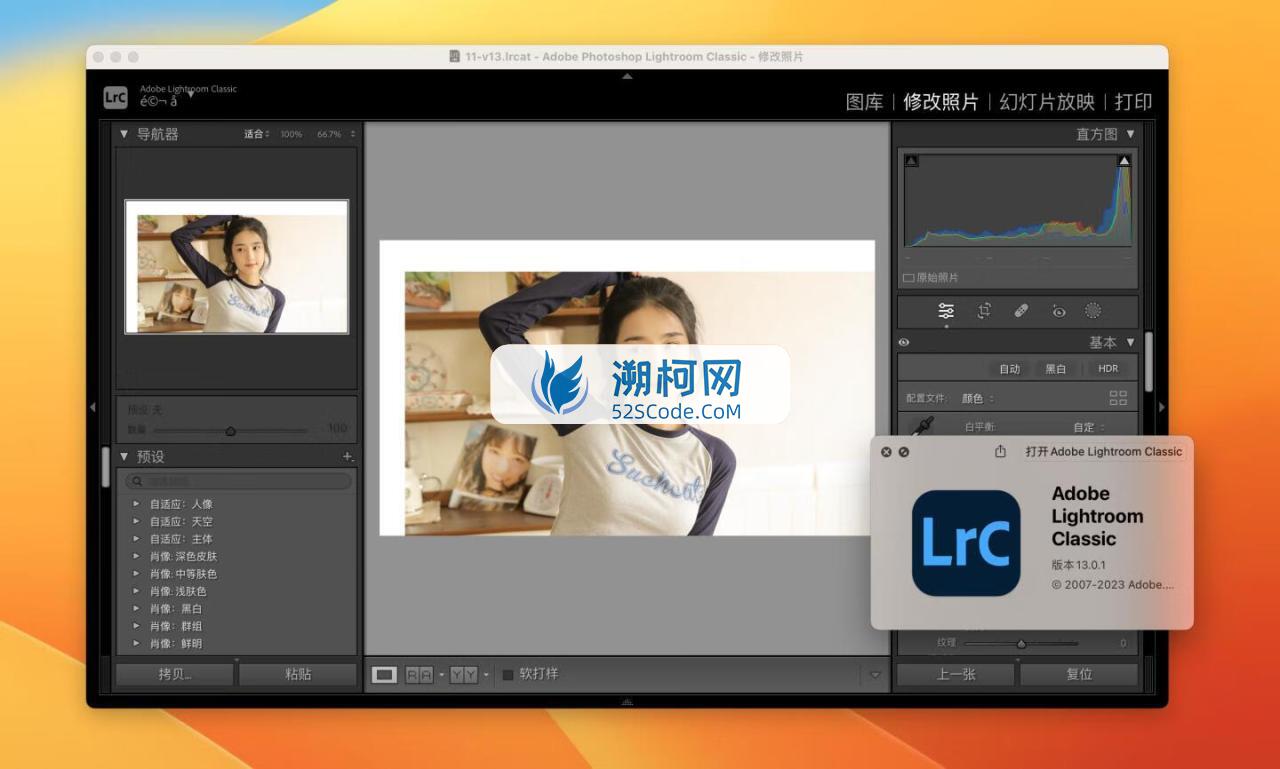Select Loupe view icon in toolbar

tap(384, 675)
